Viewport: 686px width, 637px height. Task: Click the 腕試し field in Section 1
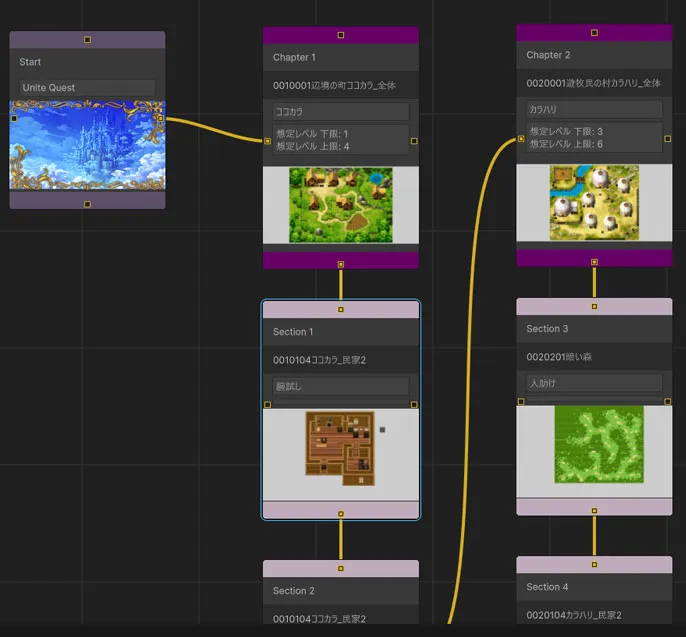tap(341, 386)
